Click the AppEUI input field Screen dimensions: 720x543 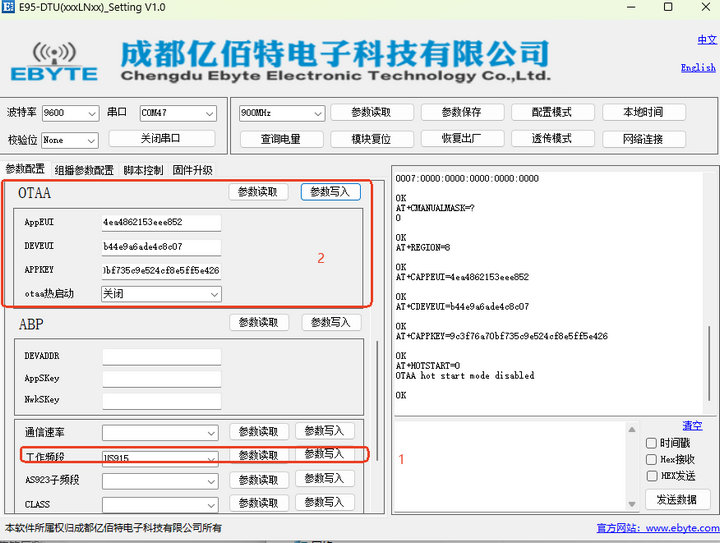tap(160, 221)
